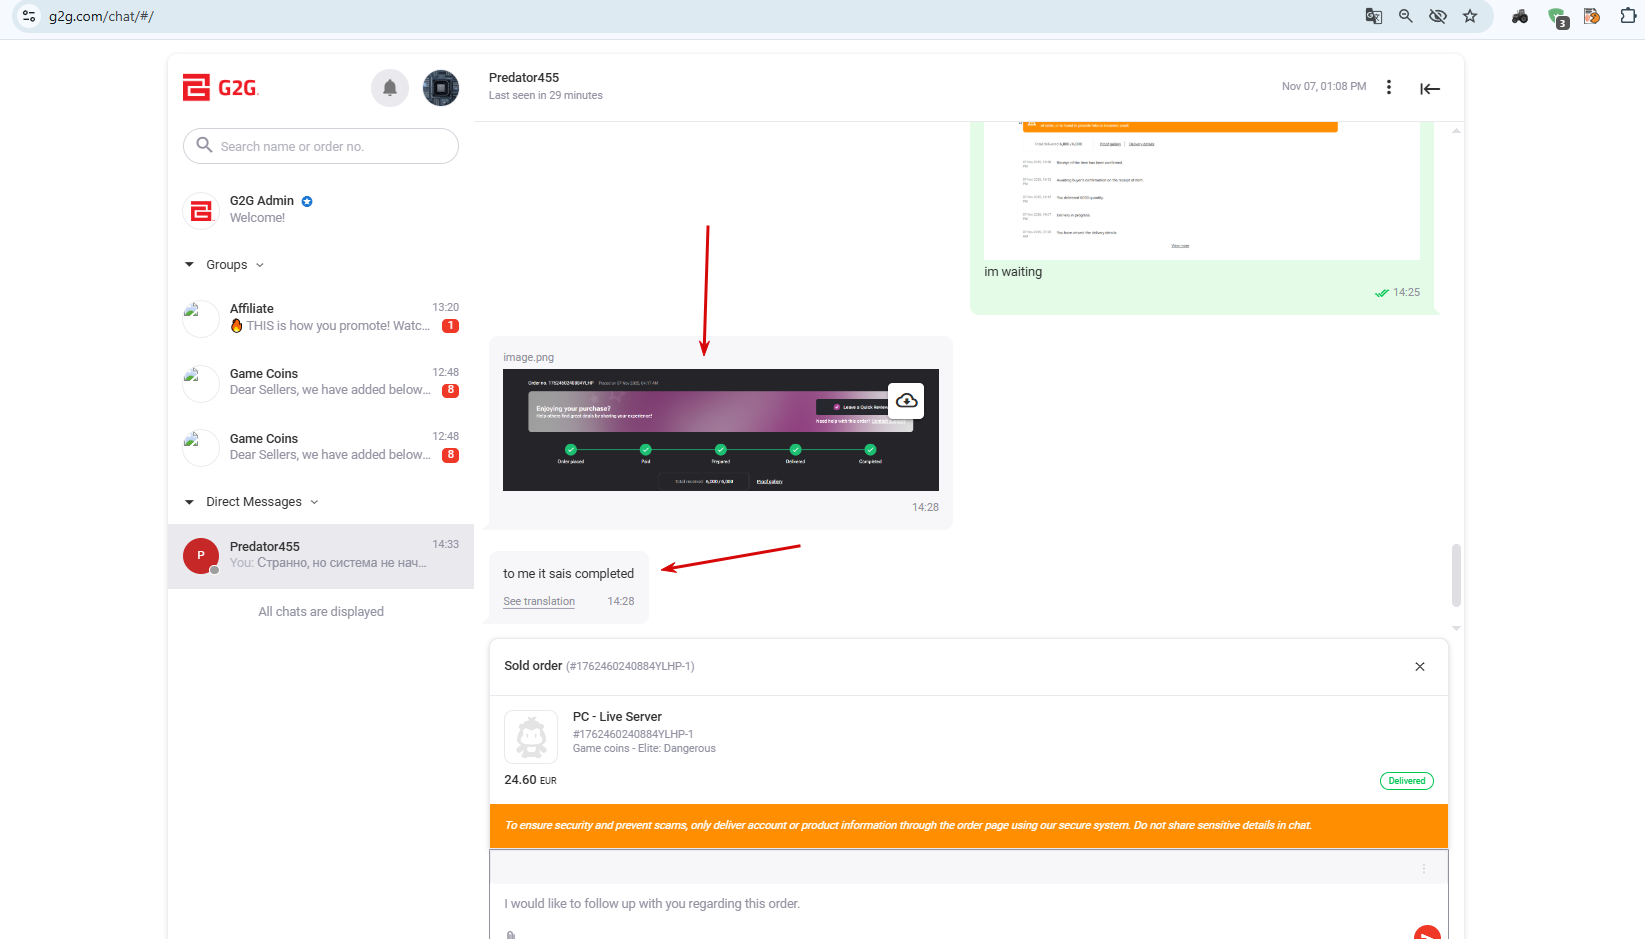Open the sent order screenshot above 'im waiting'
Screen dimensions: 1645x939
pos(1202,190)
